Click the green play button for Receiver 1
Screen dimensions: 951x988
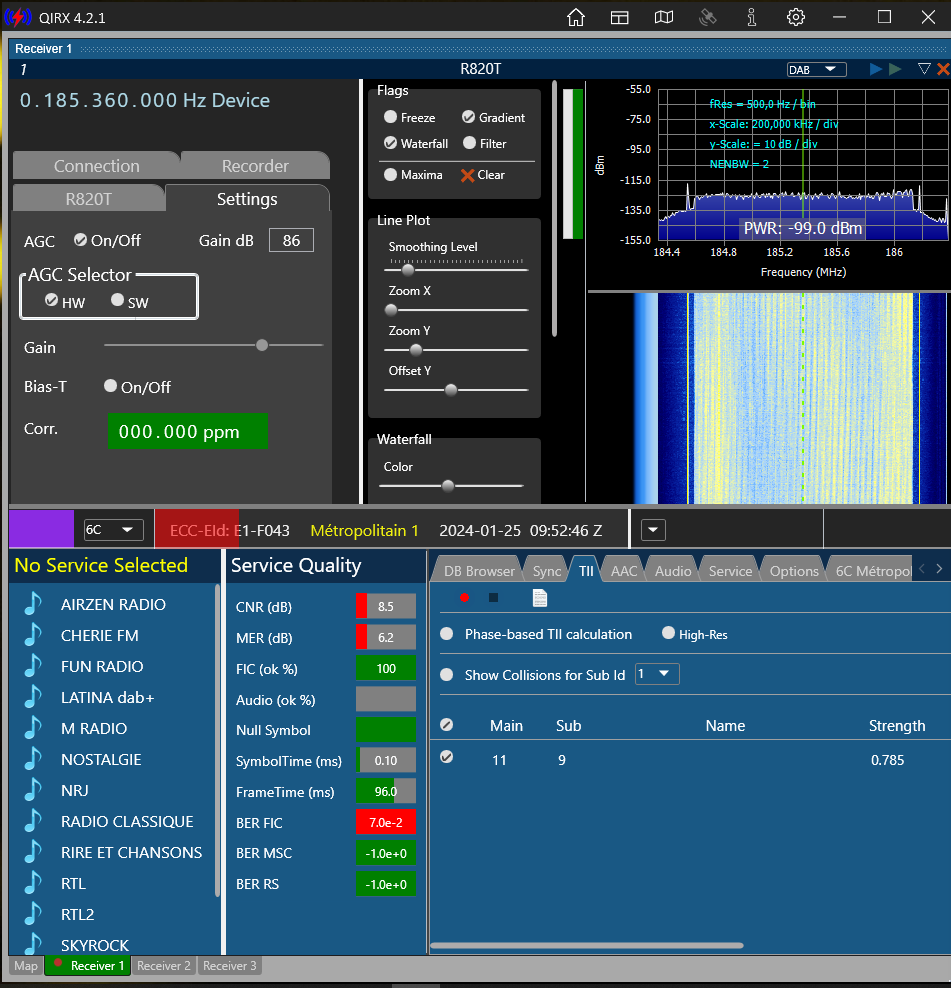[x=895, y=69]
